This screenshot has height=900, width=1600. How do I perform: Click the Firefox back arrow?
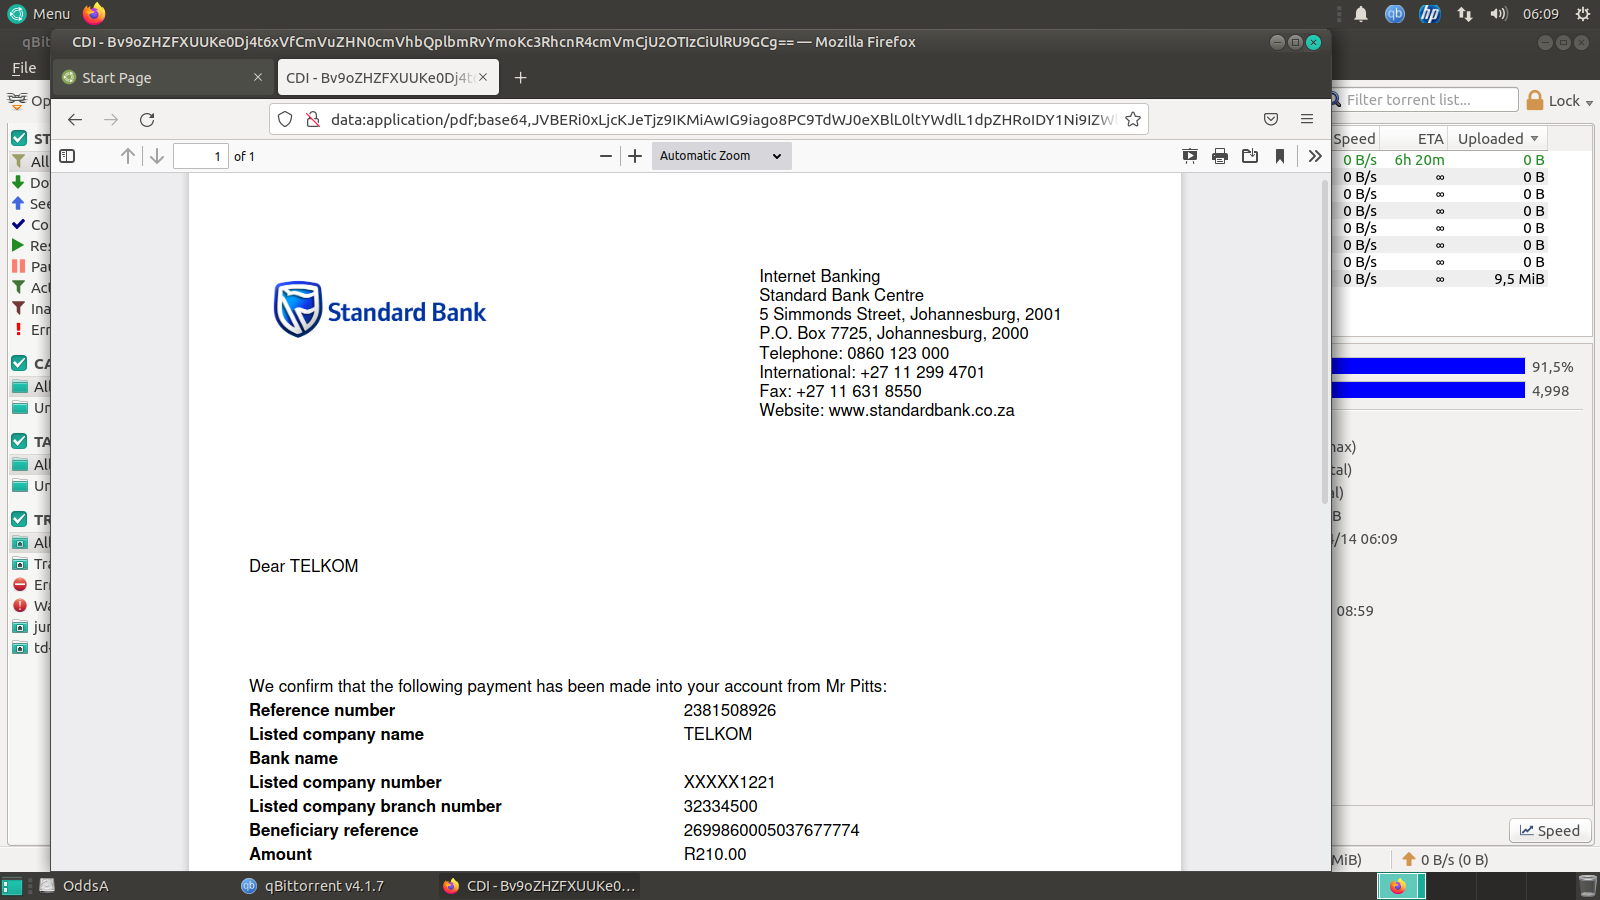(x=75, y=120)
